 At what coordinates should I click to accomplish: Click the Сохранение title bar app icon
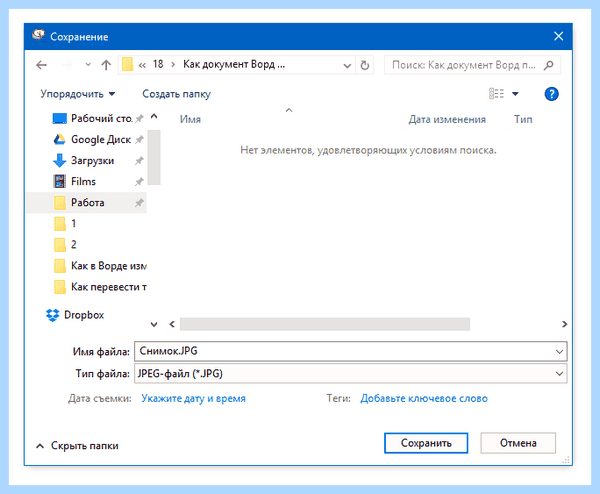tap(38, 36)
